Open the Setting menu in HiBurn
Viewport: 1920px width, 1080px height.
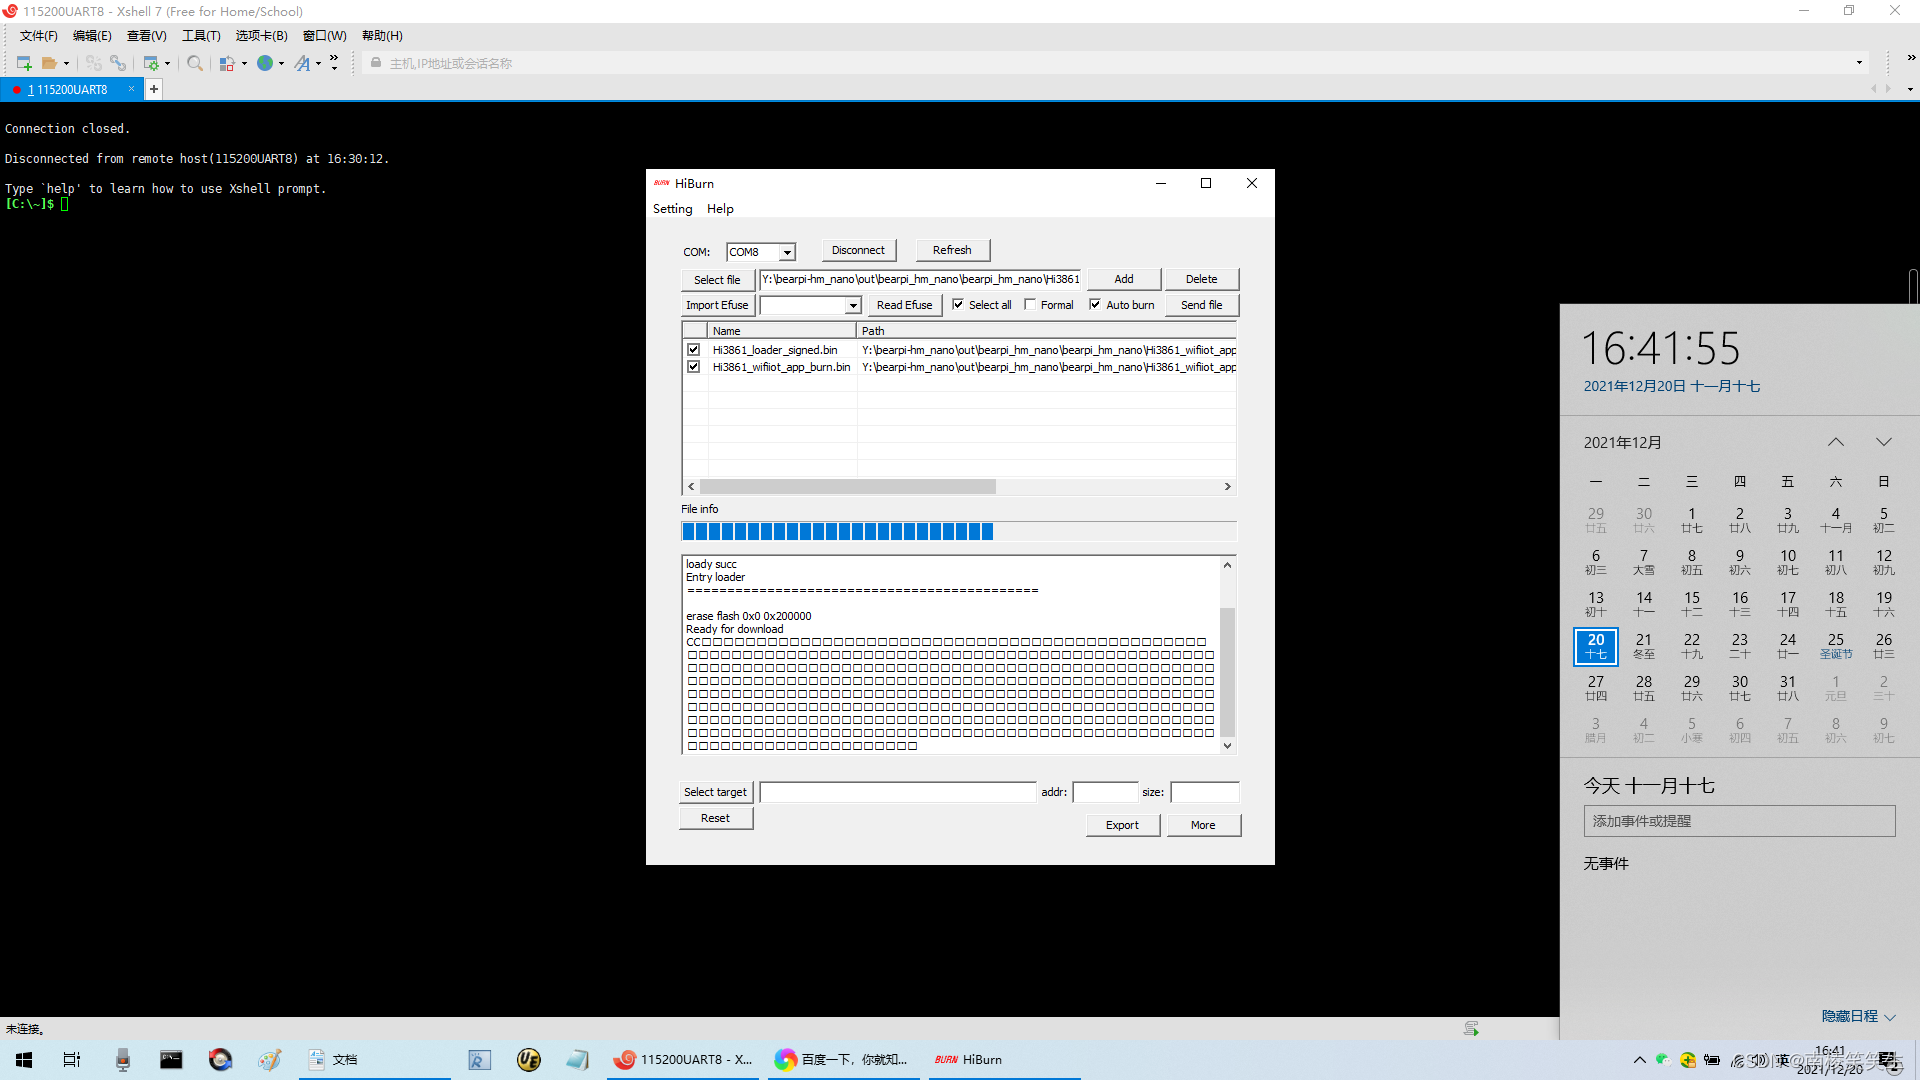[672, 209]
